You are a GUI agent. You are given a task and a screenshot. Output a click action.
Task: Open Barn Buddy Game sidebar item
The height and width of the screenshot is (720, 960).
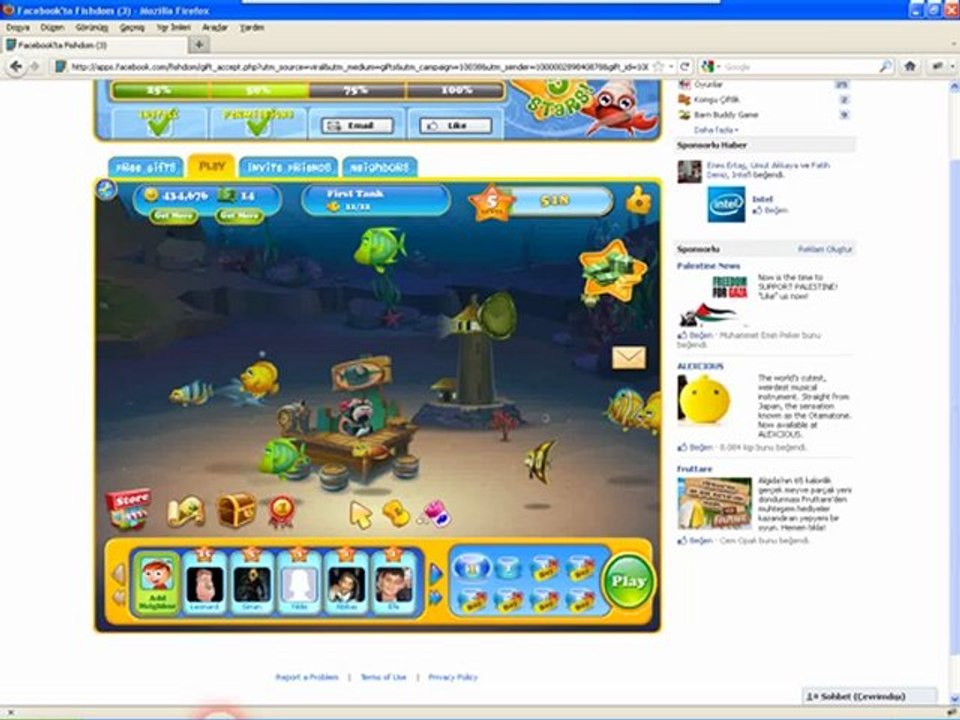[726, 114]
